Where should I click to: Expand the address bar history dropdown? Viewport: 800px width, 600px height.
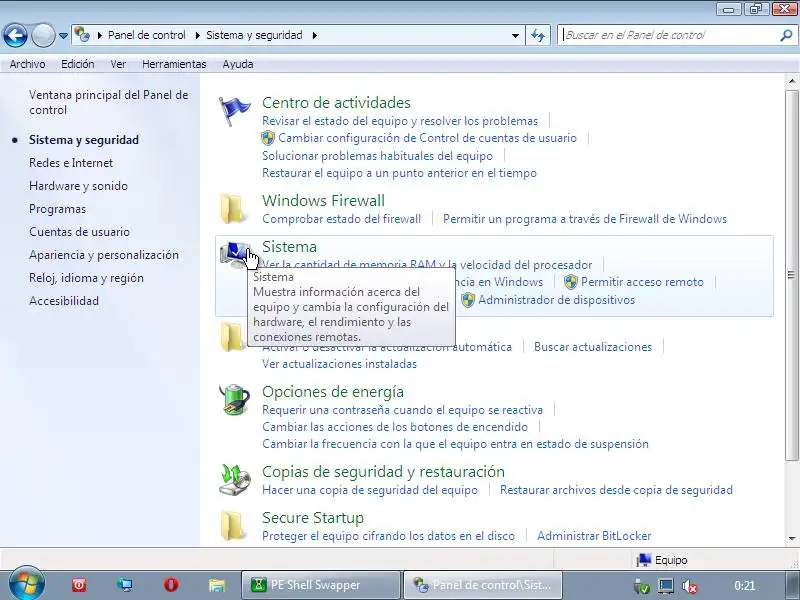click(x=515, y=35)
